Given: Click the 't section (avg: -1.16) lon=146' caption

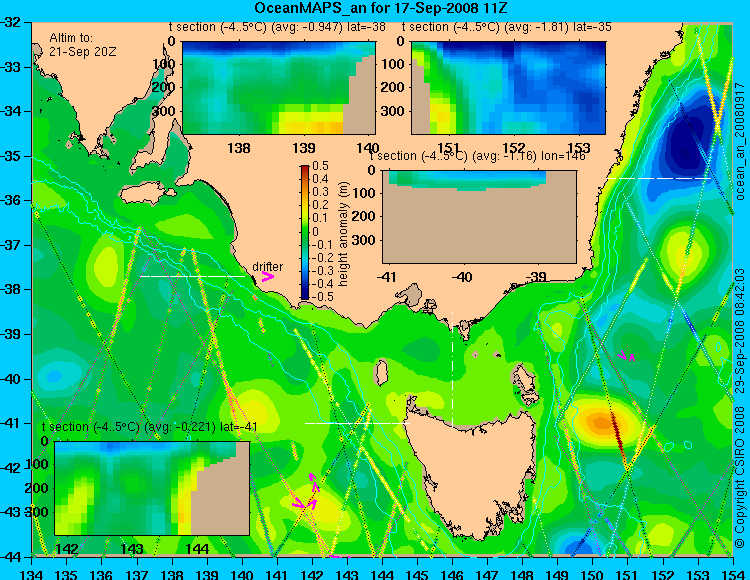Looking at the screenshot, I should [x=478, y=156].
